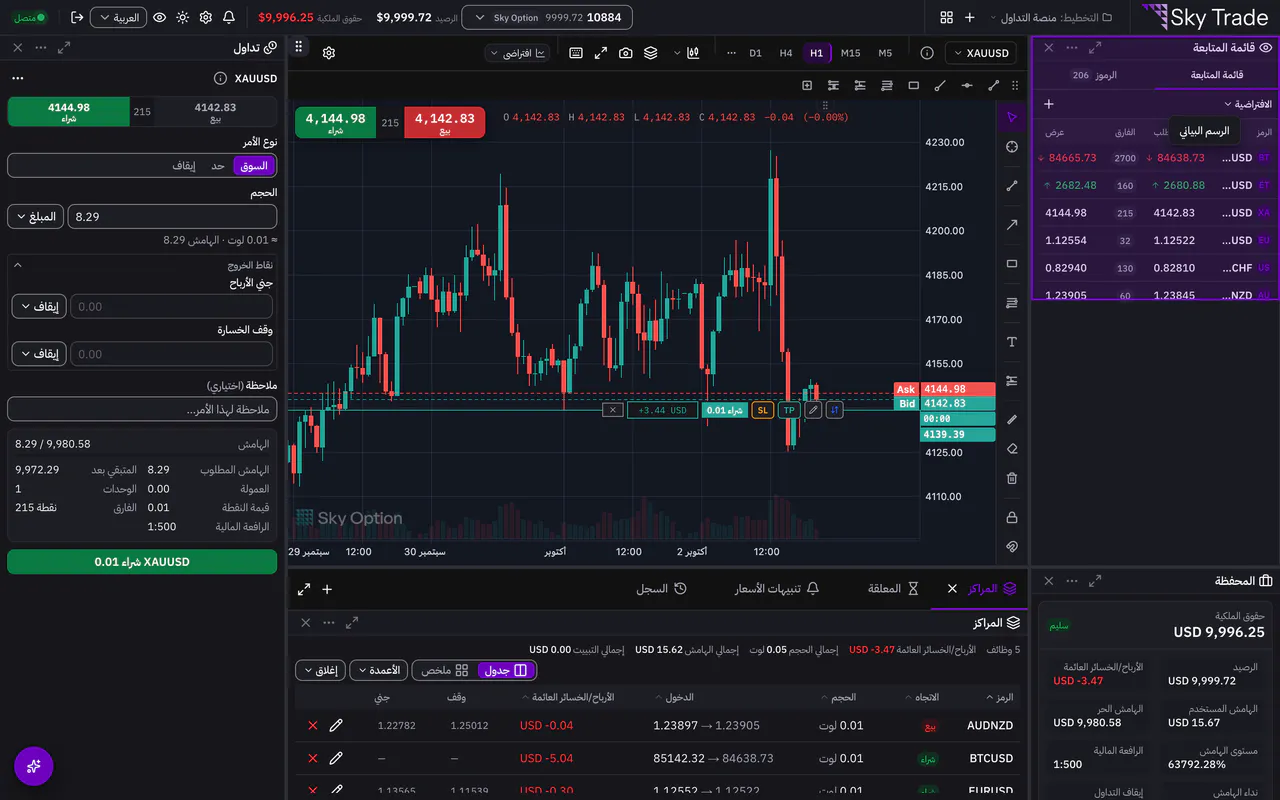Screen dimensions: 1280x800
Task: Click the notifications bell in top bar
Action: click(229, 17)
